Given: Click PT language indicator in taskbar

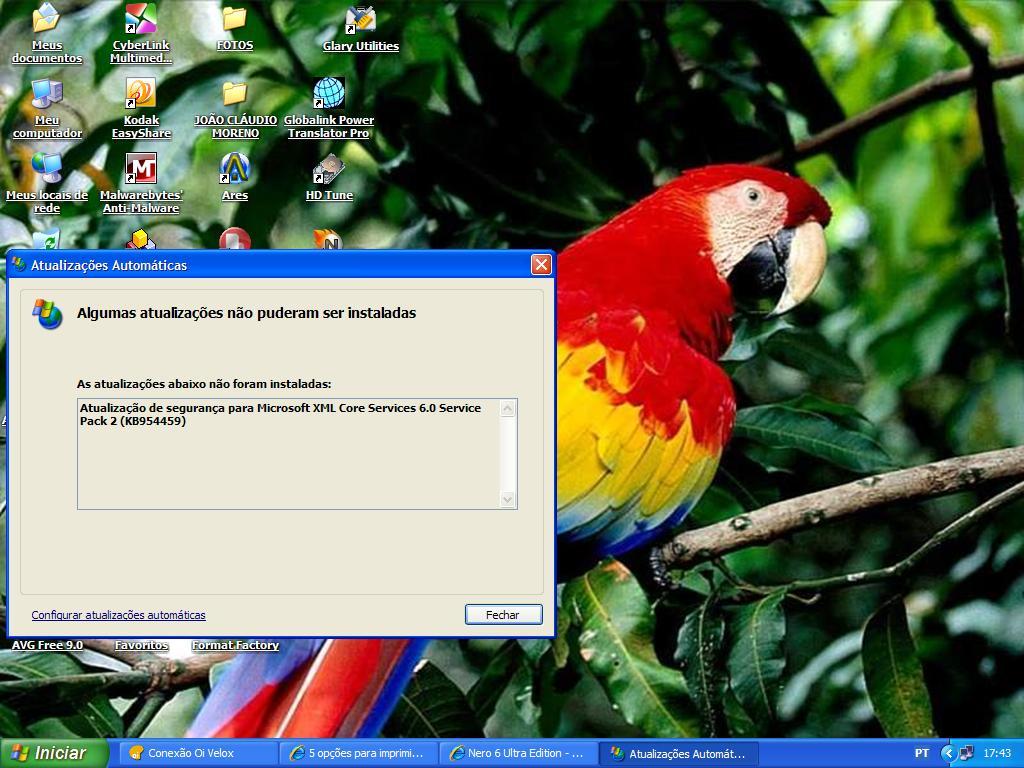Looking at the screenshot, I should tap(921, 753).
